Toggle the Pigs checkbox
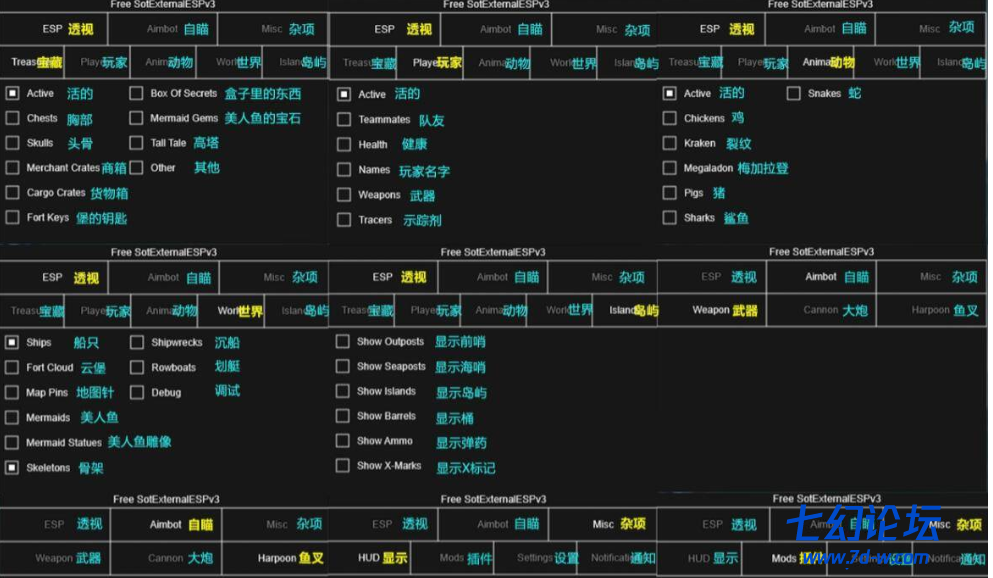The height and width of the screenshot is (578, 993). [669, 192]
